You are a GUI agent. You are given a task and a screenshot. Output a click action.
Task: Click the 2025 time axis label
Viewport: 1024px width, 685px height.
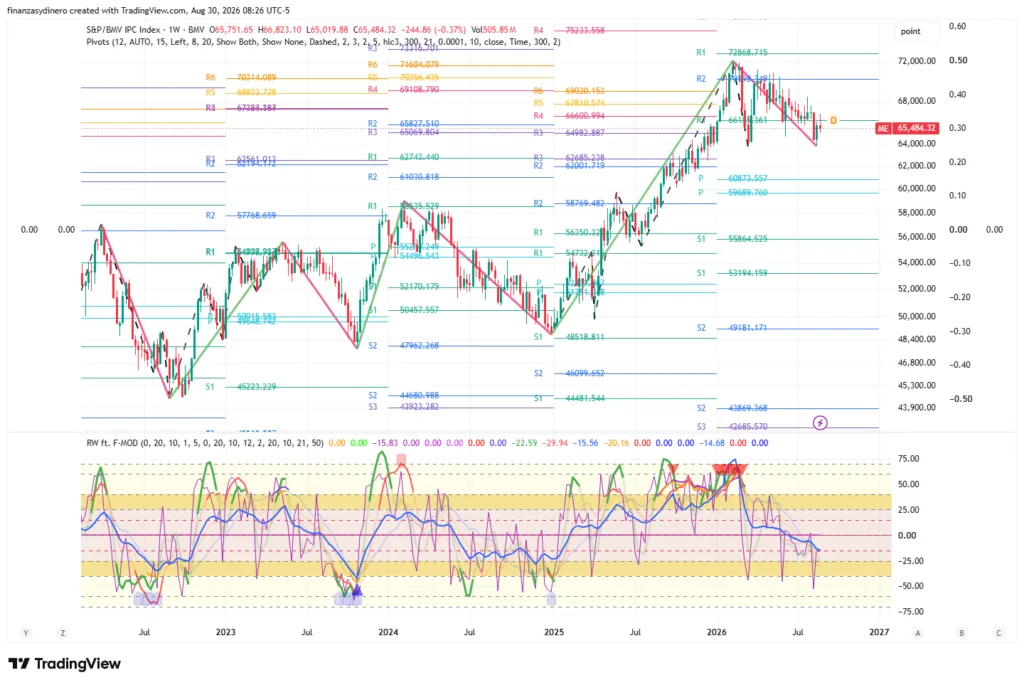tap(554, 632)
